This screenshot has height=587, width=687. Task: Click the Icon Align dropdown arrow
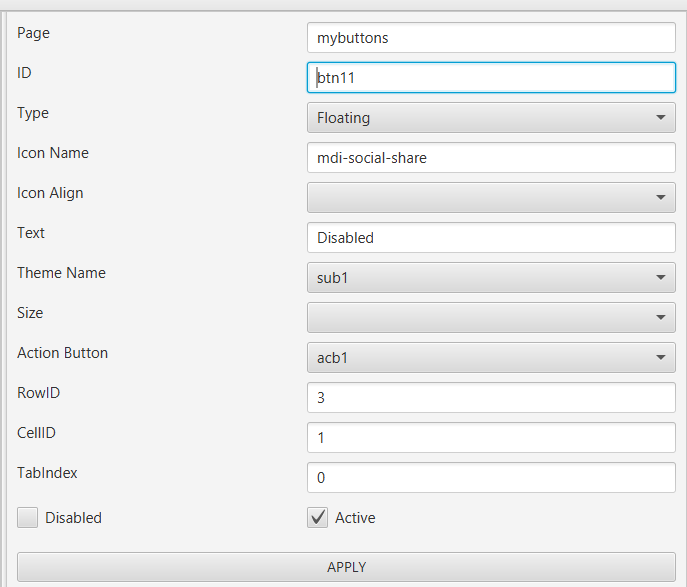[x=661, y=198]
